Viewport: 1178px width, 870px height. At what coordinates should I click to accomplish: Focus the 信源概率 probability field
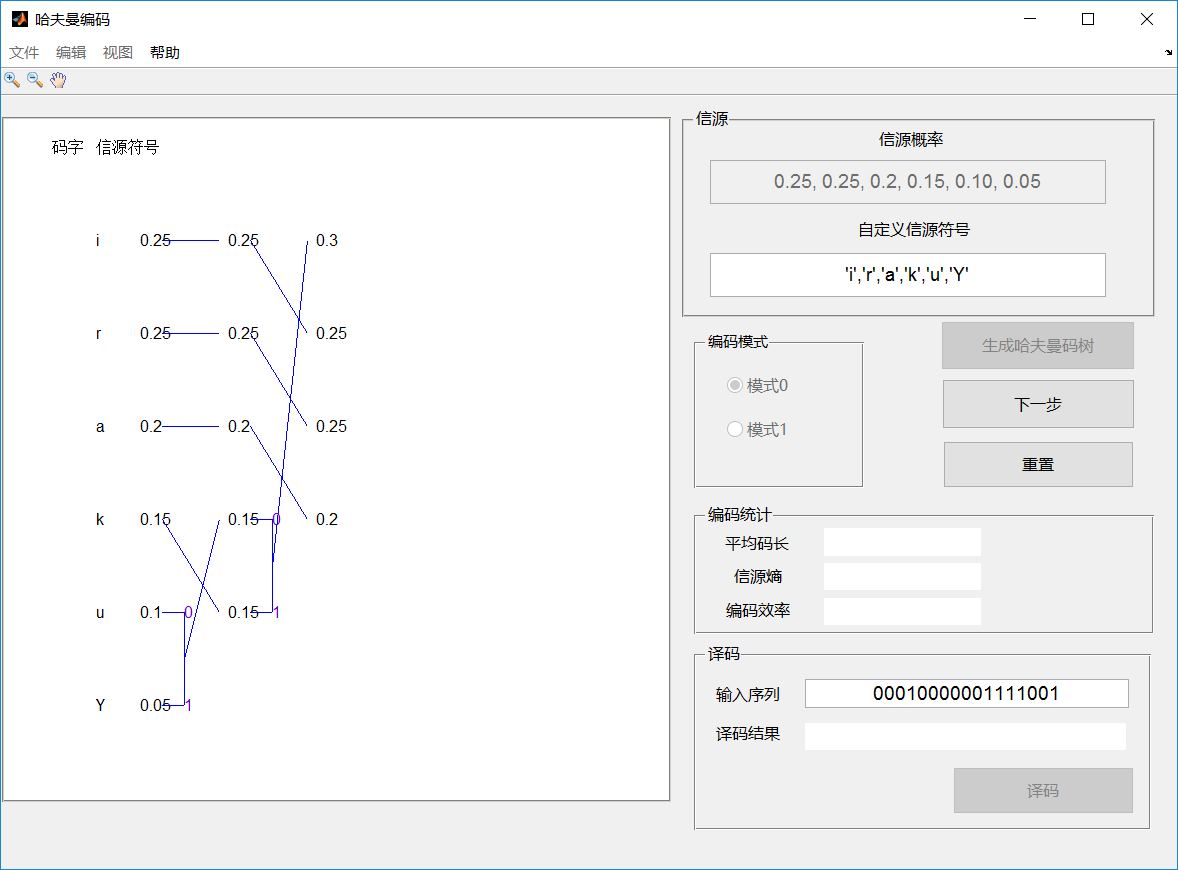coord(907,182)
